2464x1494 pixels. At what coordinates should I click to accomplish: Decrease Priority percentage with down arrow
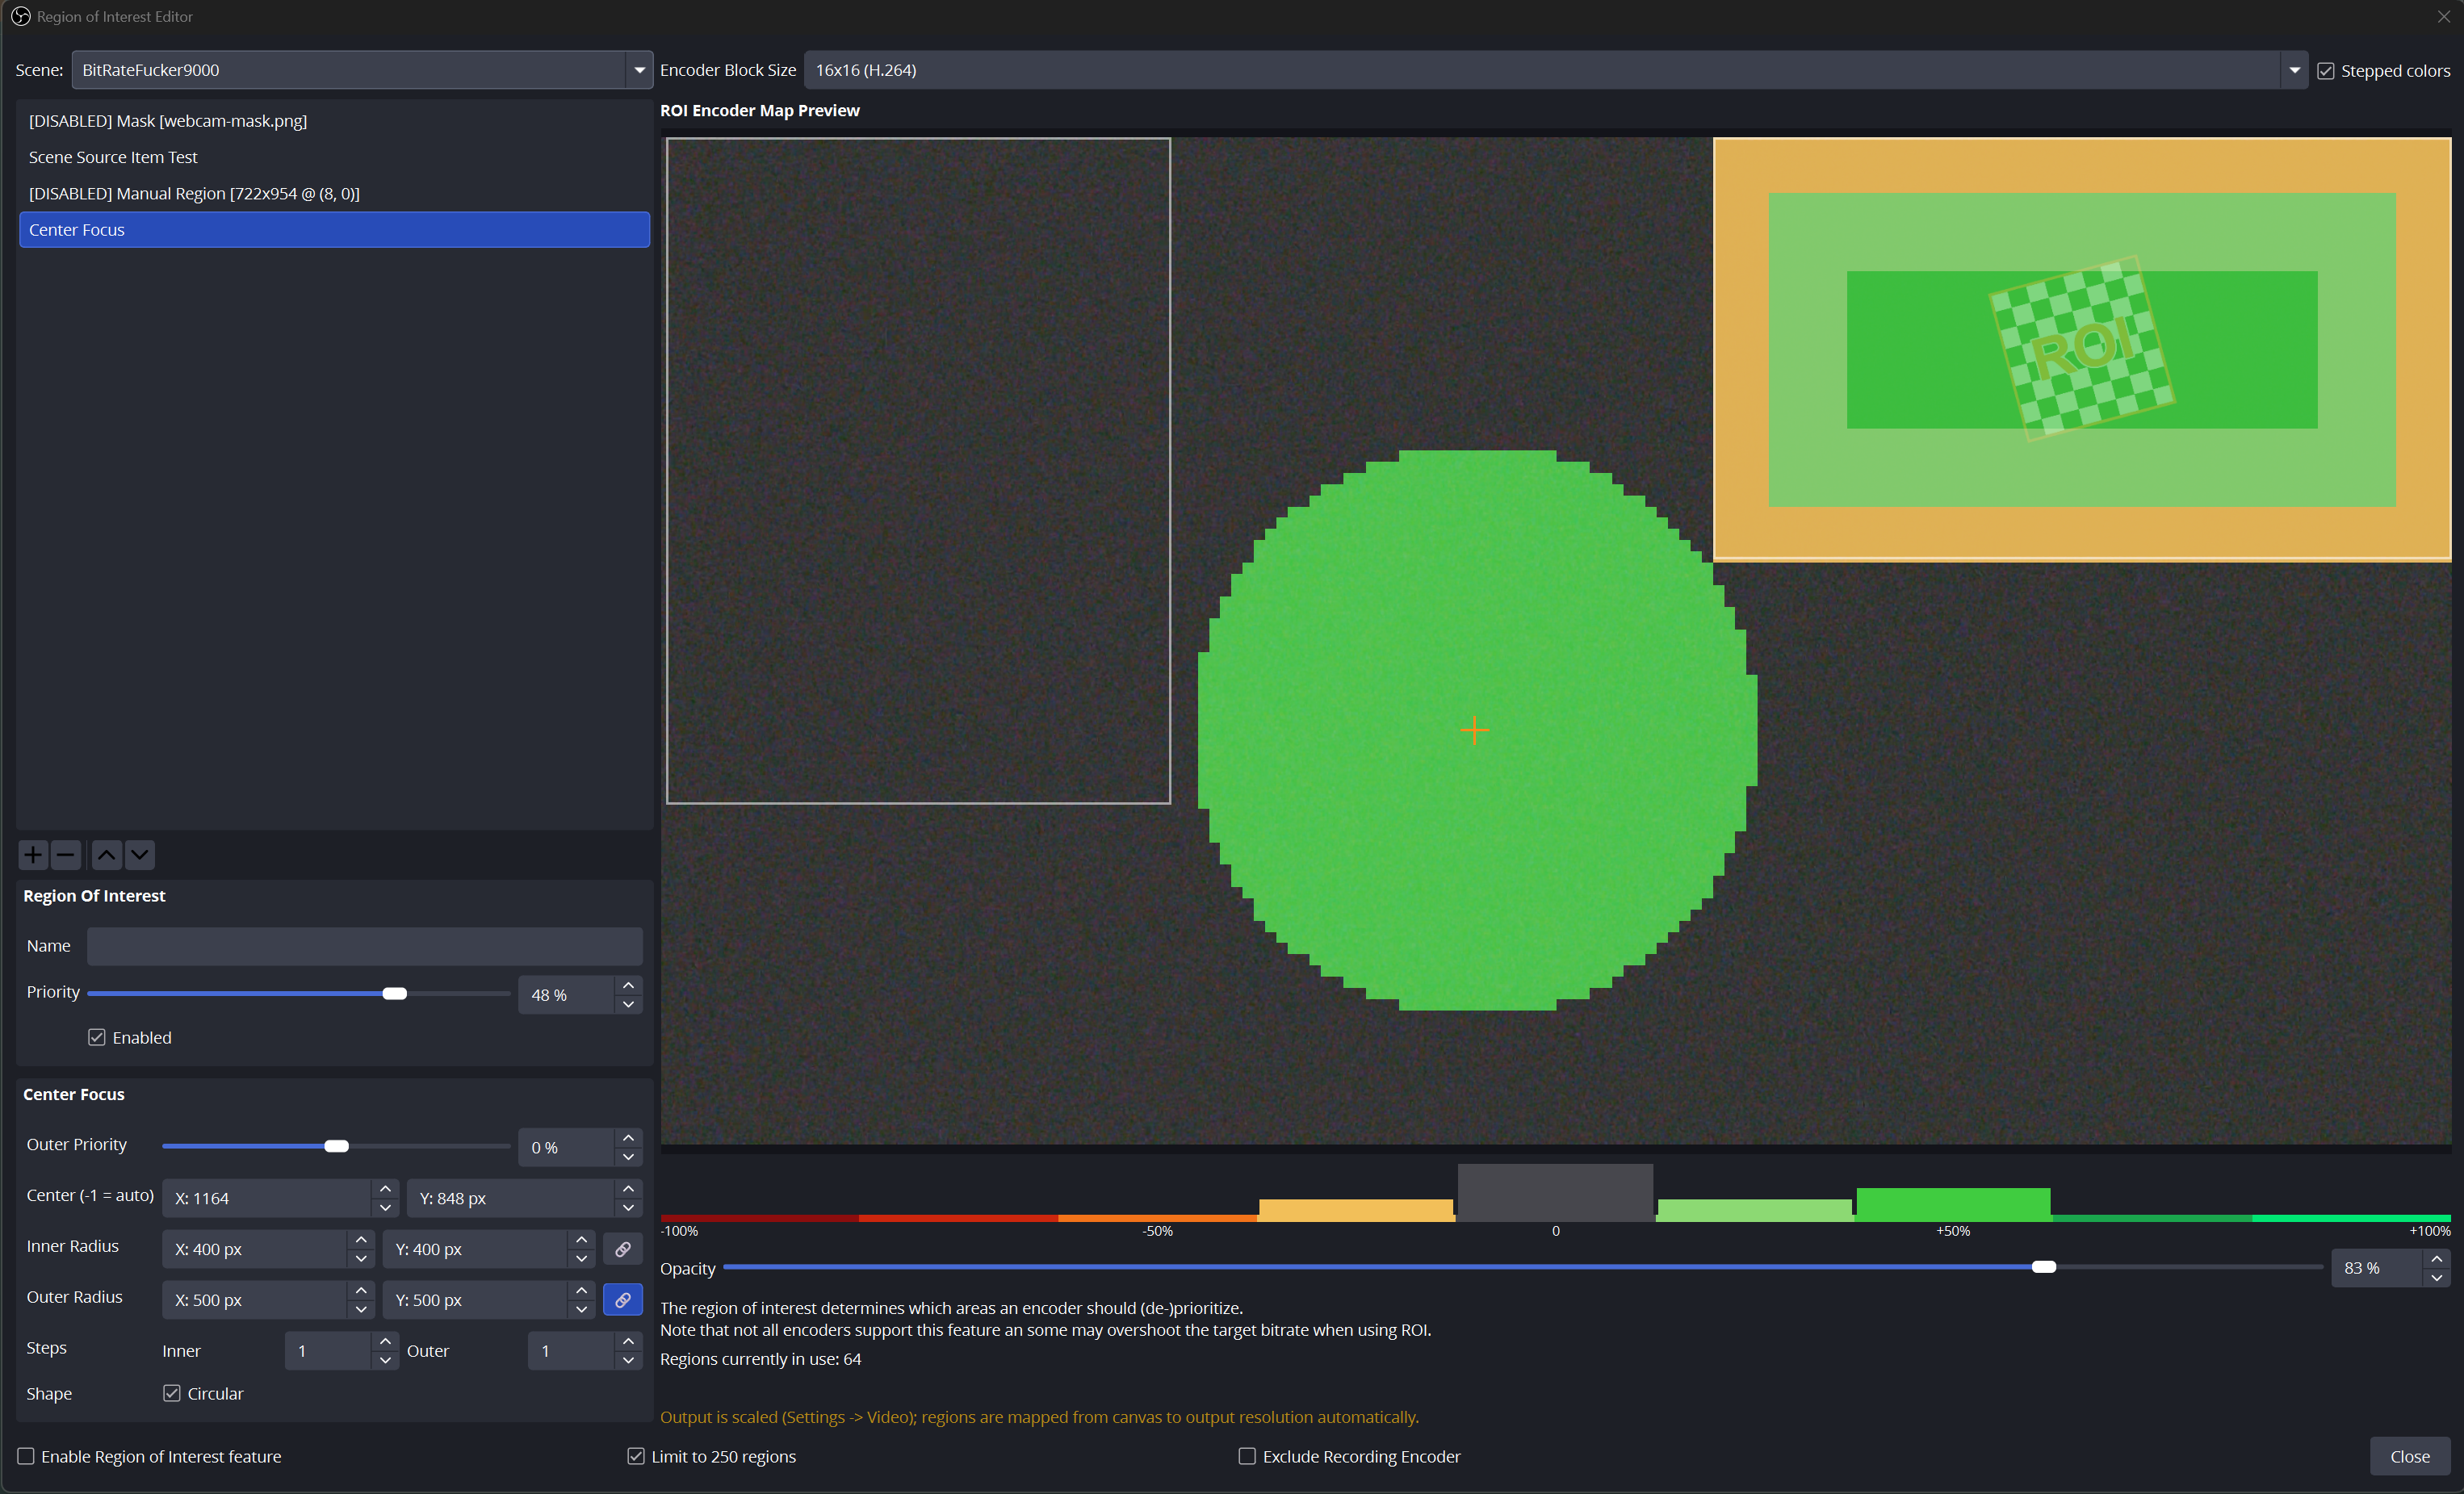coord(628,1004)
